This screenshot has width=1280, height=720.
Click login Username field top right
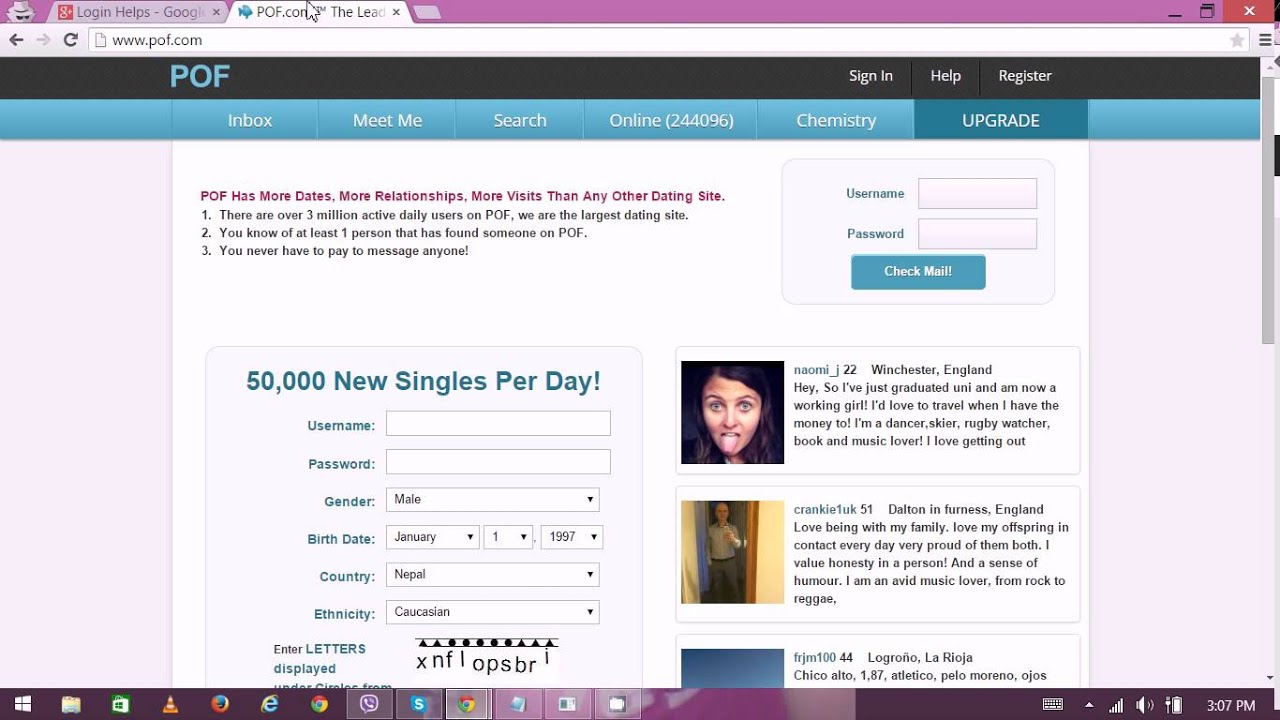point(977,194)
